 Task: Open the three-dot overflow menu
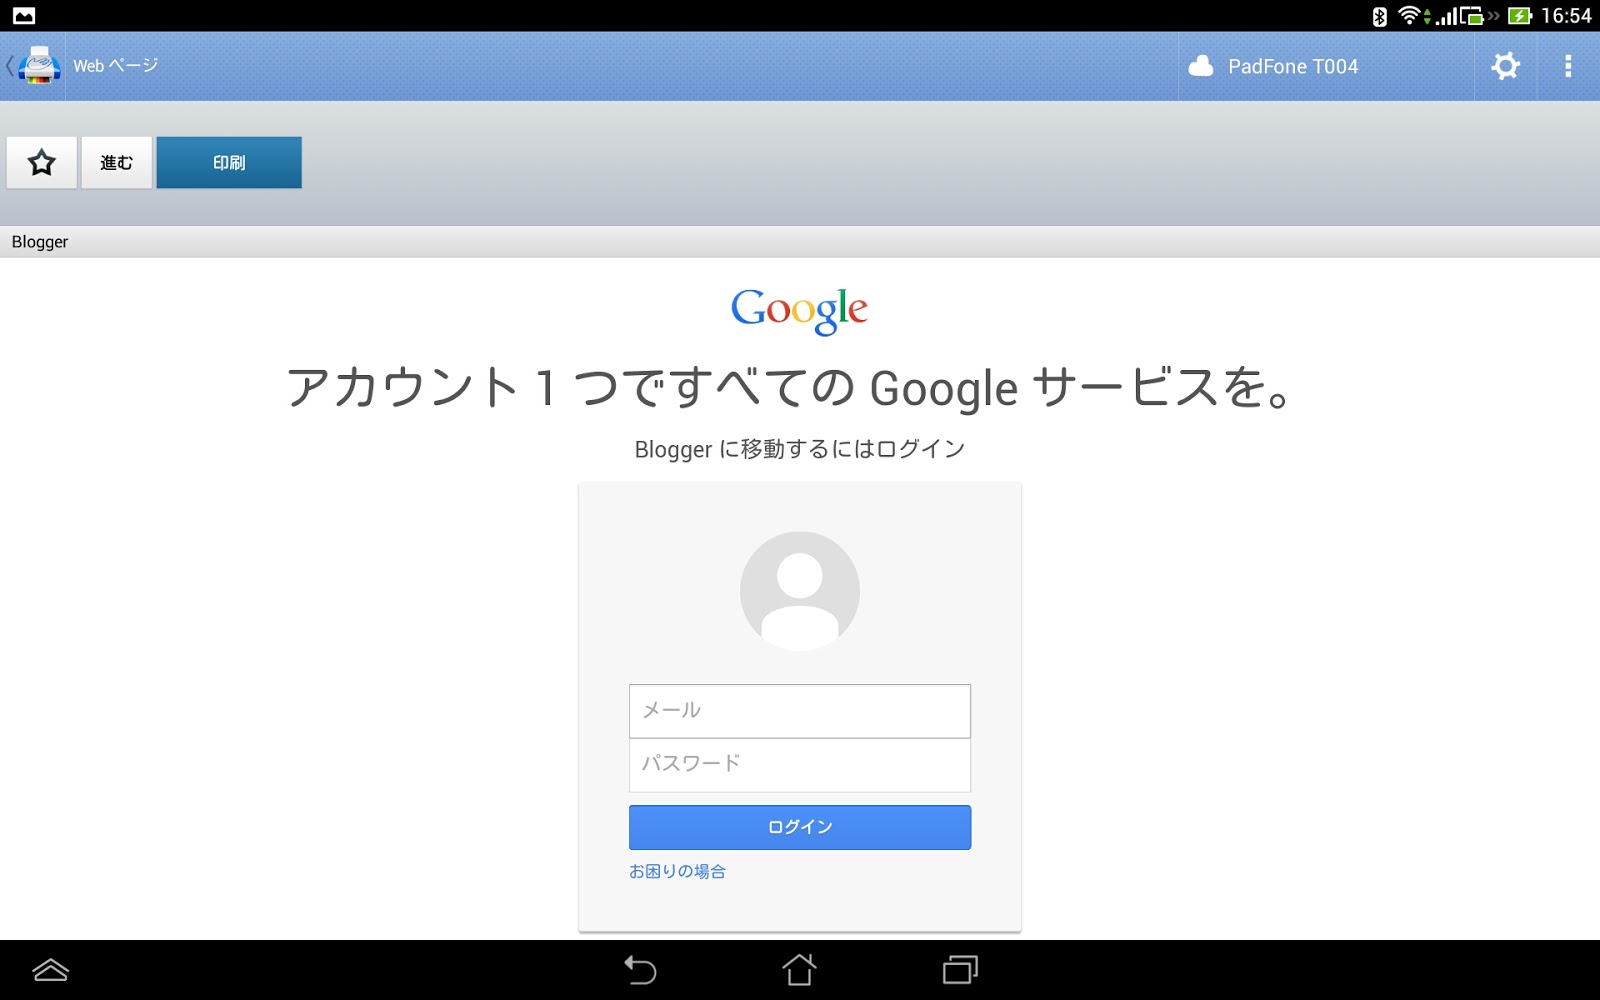[x=1567, y=66]
